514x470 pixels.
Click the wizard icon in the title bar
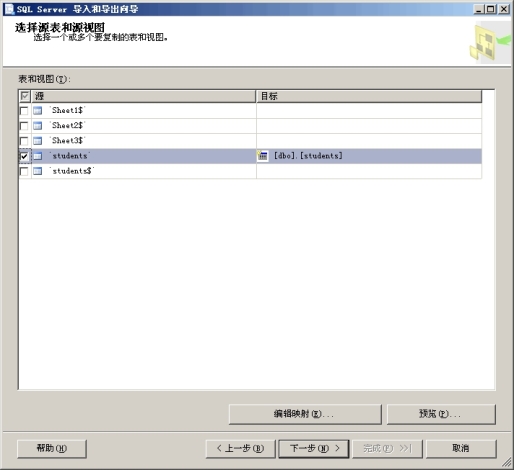9,9
